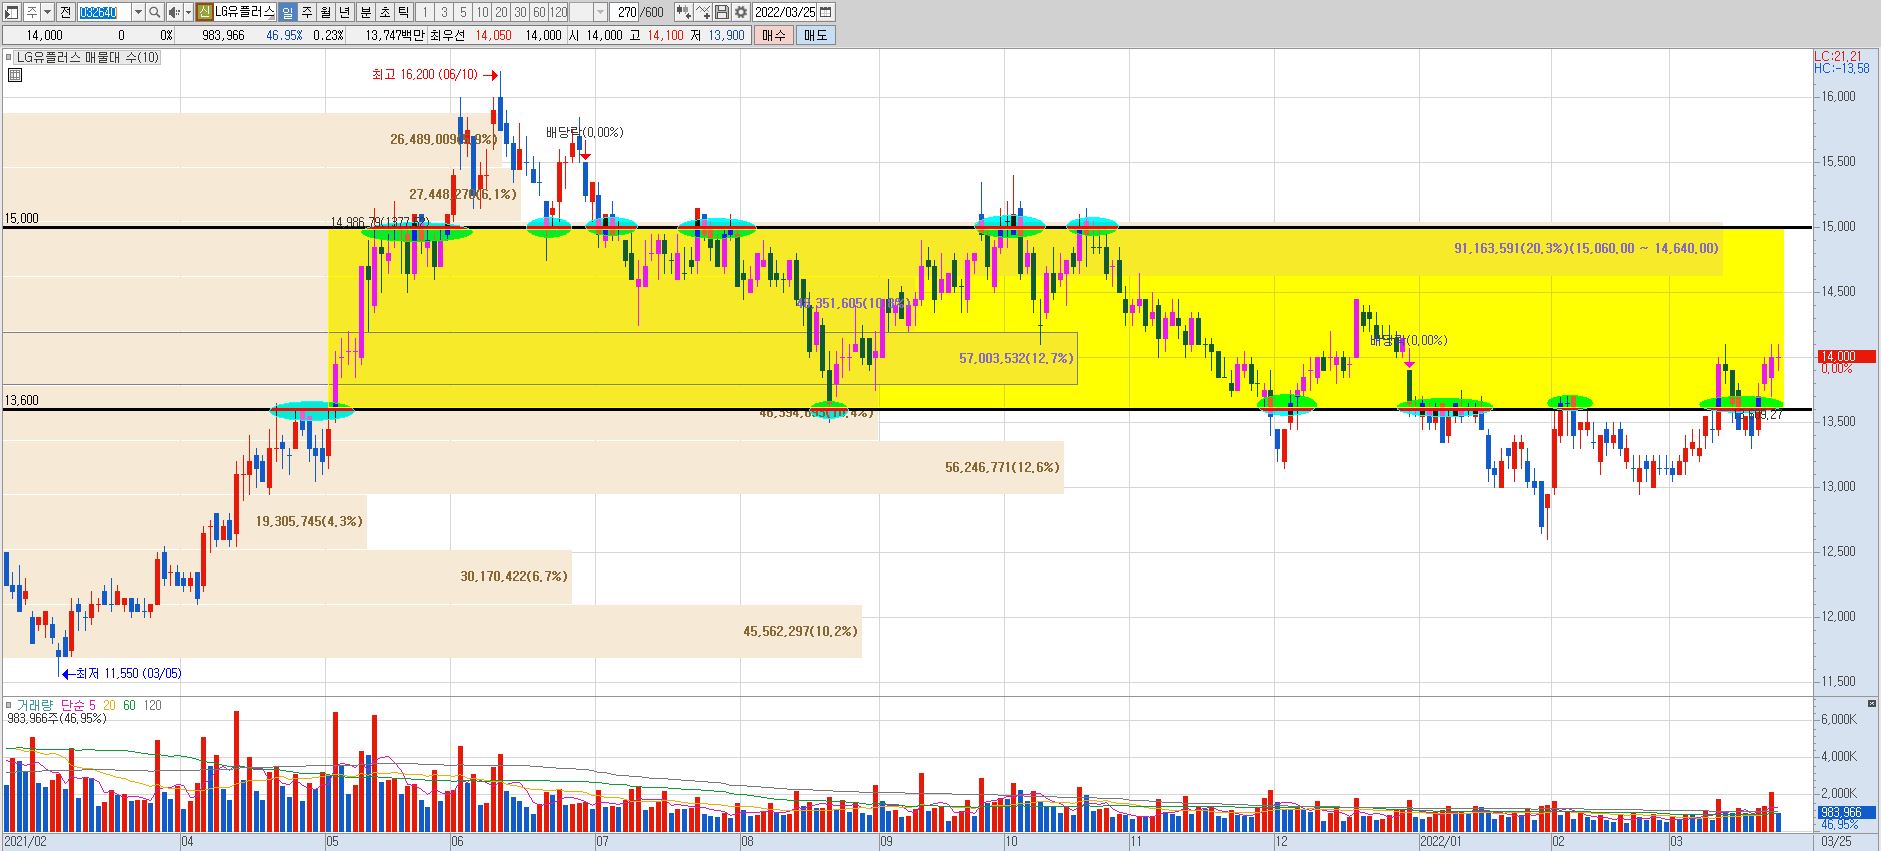1881x851 pixels.
Task: Select interval 1 button
Action: click(x=425, y=12)
